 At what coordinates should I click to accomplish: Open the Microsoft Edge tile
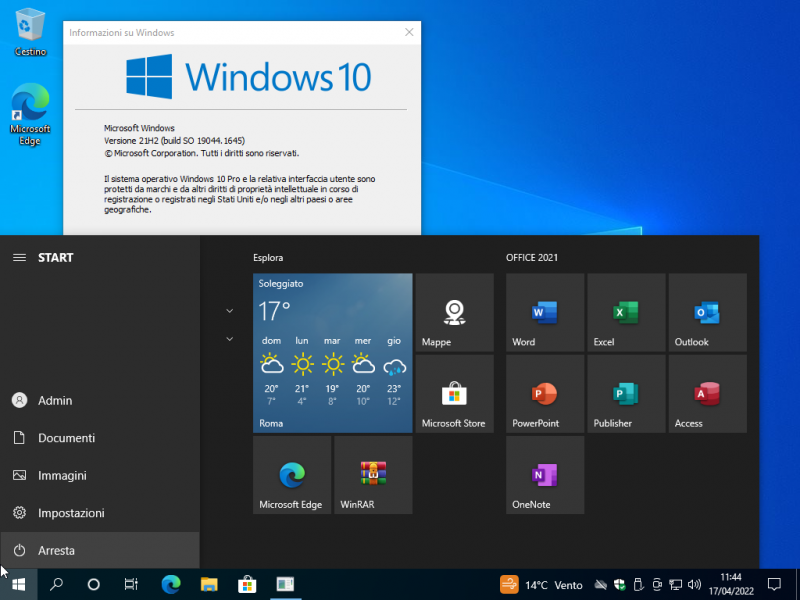tap(290, 475)
